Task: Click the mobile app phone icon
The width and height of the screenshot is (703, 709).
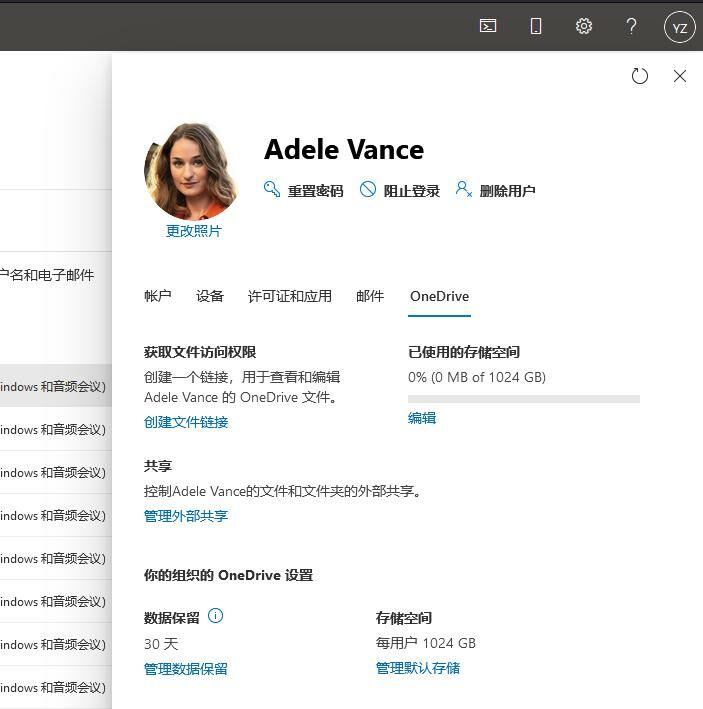Action: (x=536, y=27)
